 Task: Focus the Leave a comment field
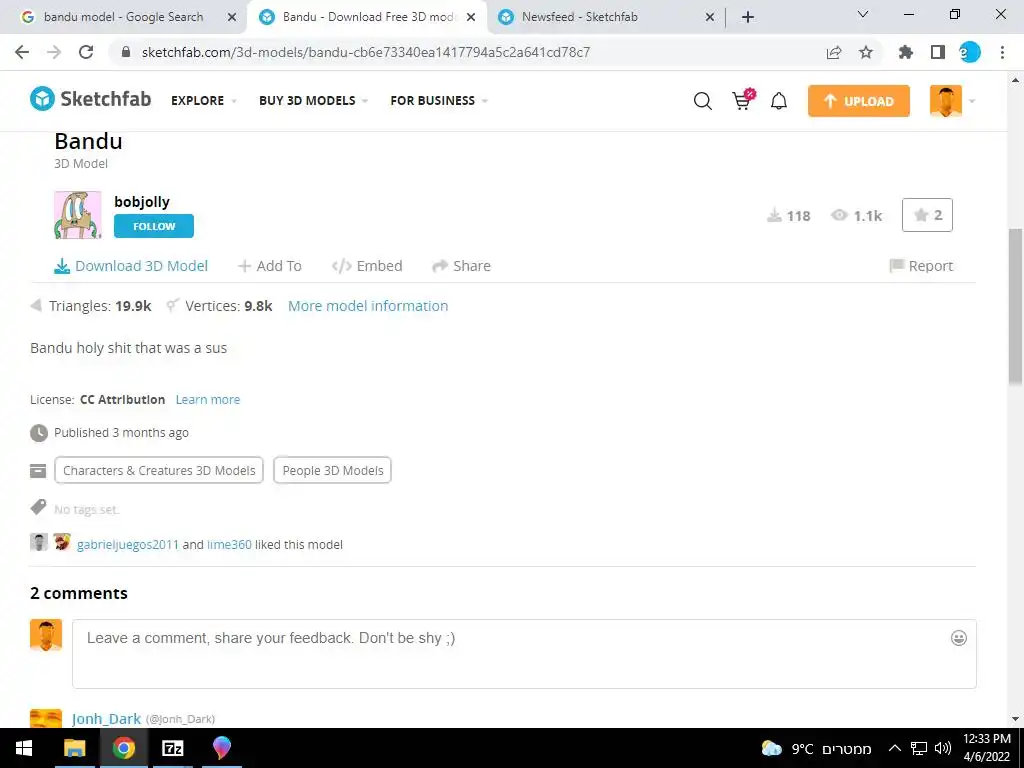[x=524, y=654]
